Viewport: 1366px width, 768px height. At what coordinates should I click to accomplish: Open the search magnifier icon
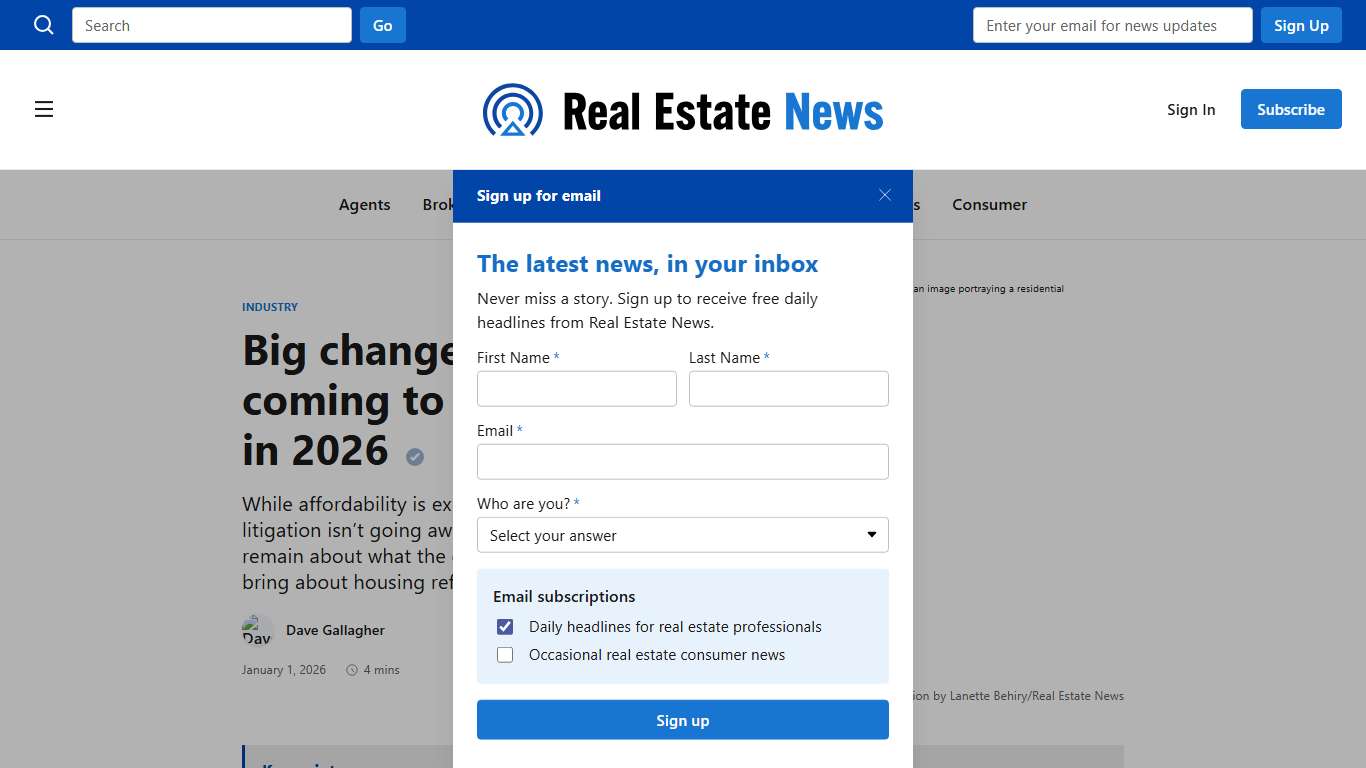(43, 24)
